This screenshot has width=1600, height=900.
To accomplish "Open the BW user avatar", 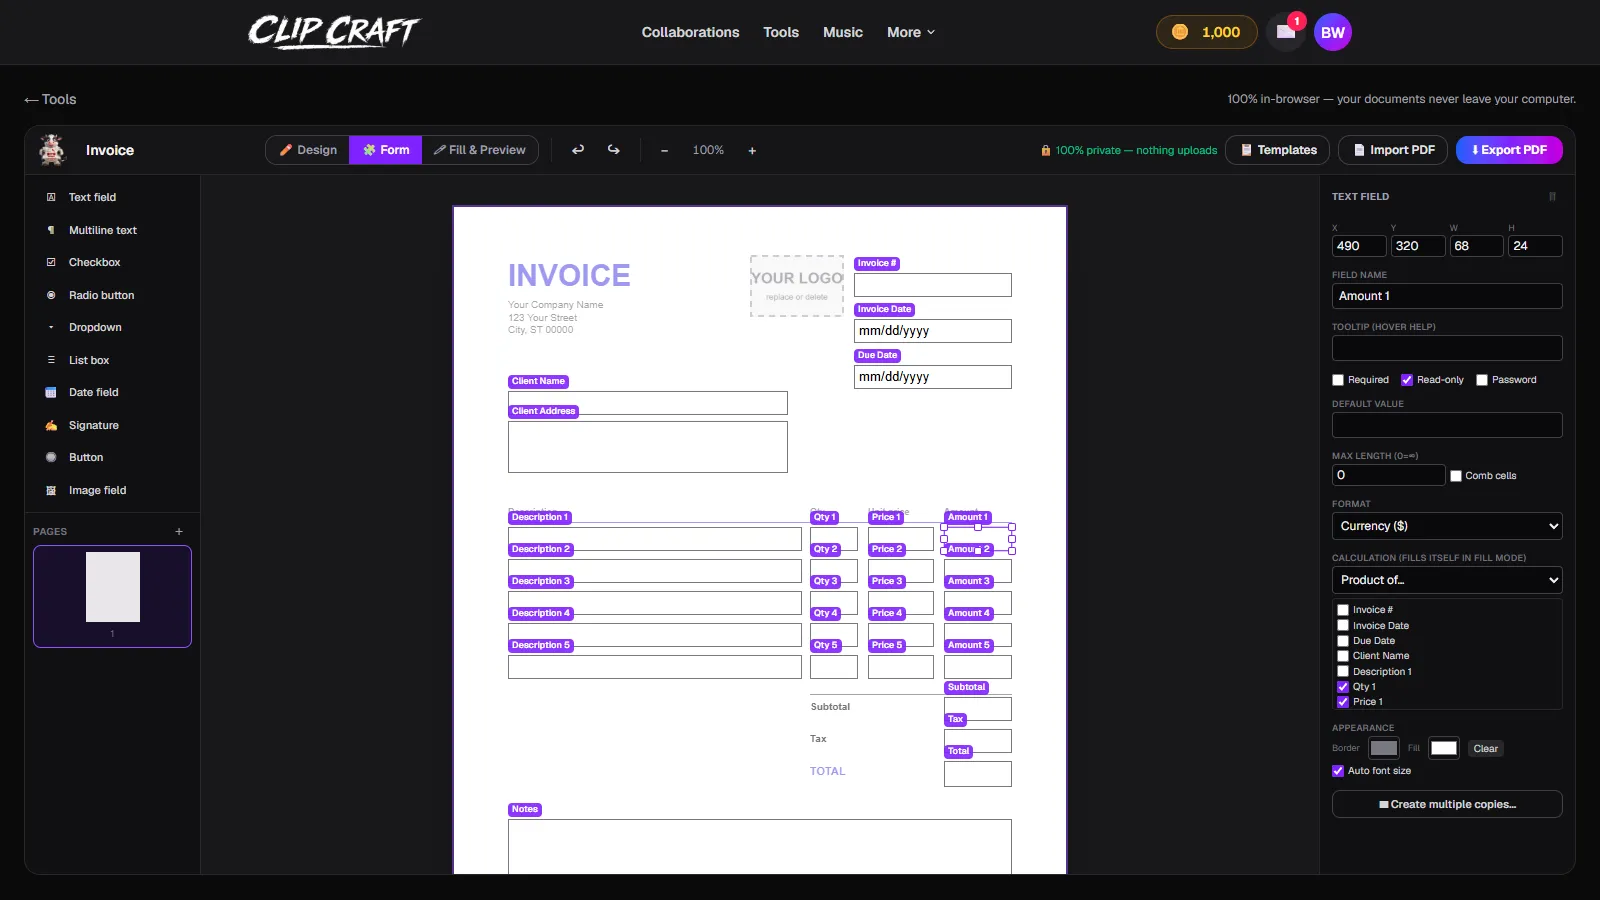I will pos(1333,32).
